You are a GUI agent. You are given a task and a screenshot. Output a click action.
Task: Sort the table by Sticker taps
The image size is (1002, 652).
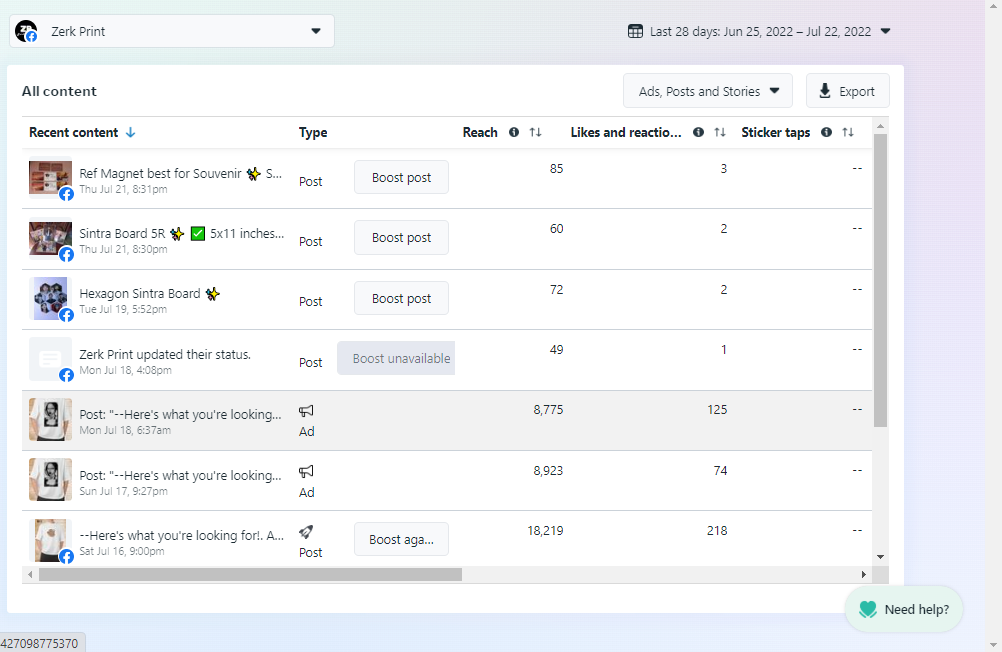coord(848,132)
